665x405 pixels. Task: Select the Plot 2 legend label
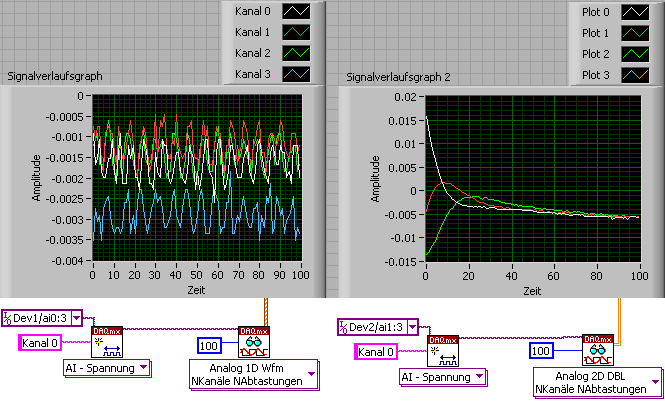click(595, 54)
